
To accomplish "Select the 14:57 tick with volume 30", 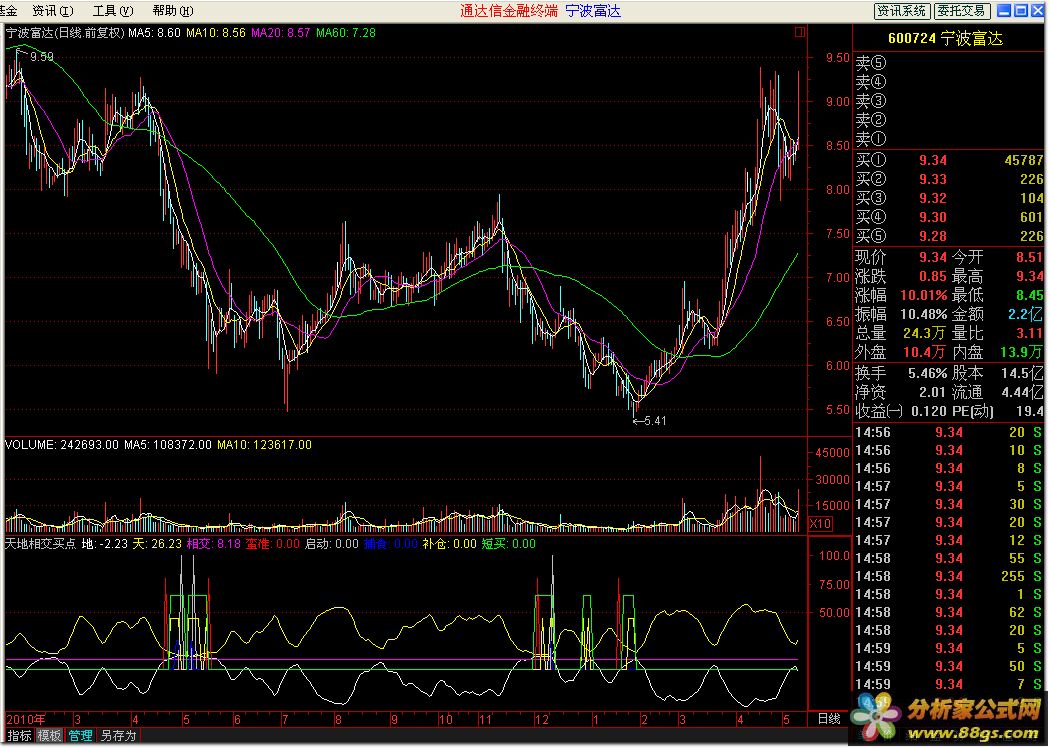I will pyautogui.click(x=948, y=504).
